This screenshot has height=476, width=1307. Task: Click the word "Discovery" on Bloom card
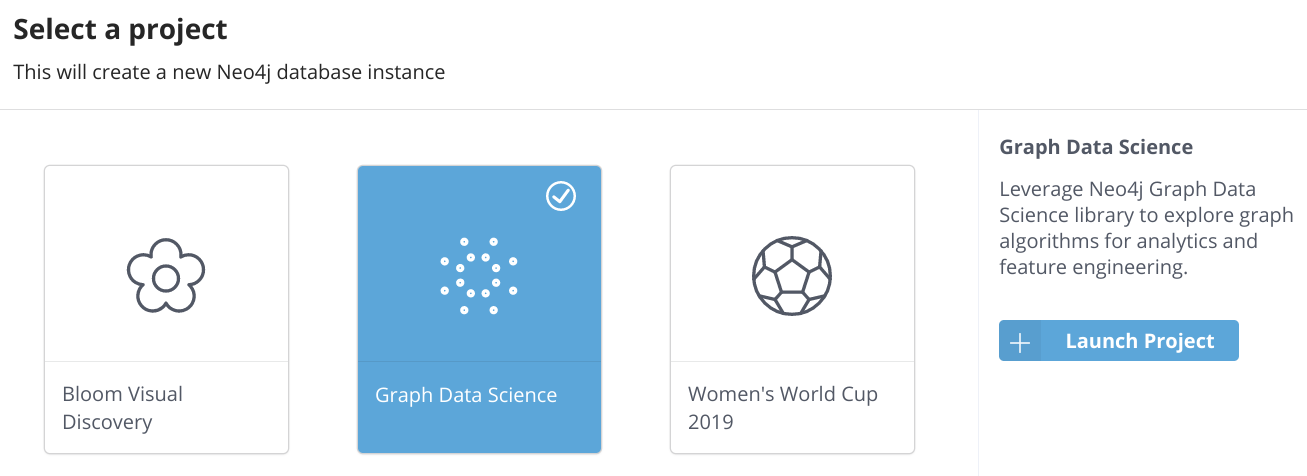(x=107, y=422)
